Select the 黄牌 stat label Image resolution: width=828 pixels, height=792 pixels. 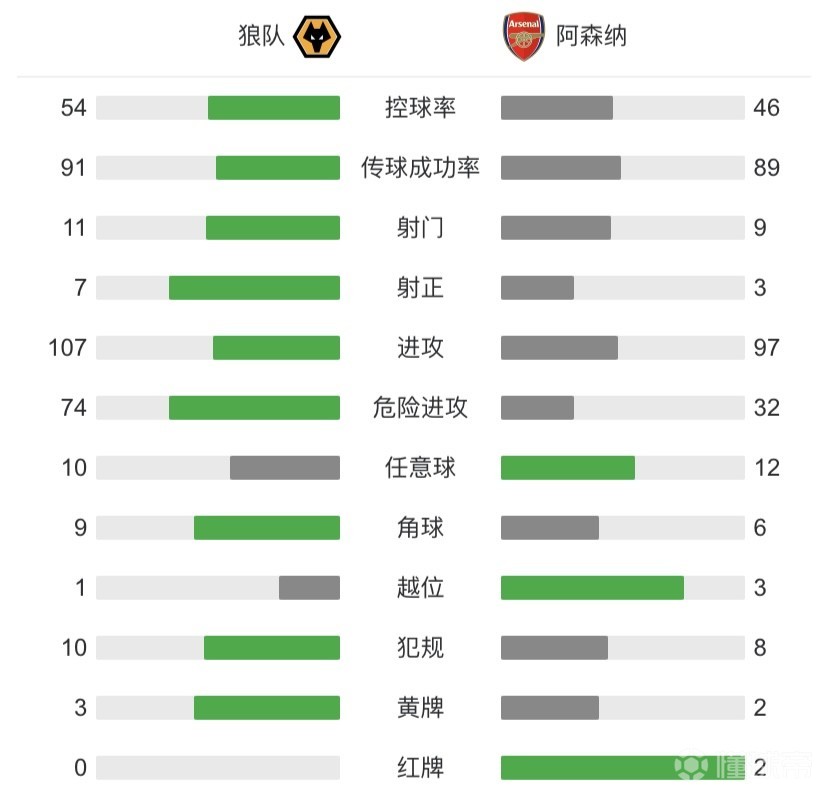[420, 708]
